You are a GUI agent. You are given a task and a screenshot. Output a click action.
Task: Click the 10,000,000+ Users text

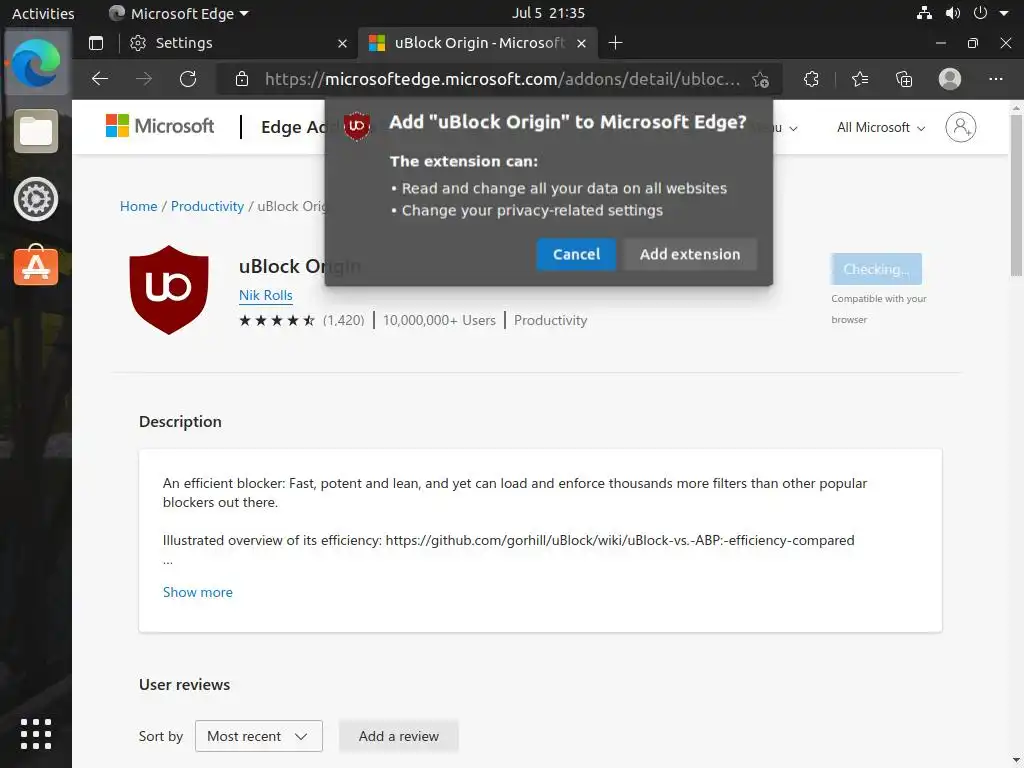point(439,320)
